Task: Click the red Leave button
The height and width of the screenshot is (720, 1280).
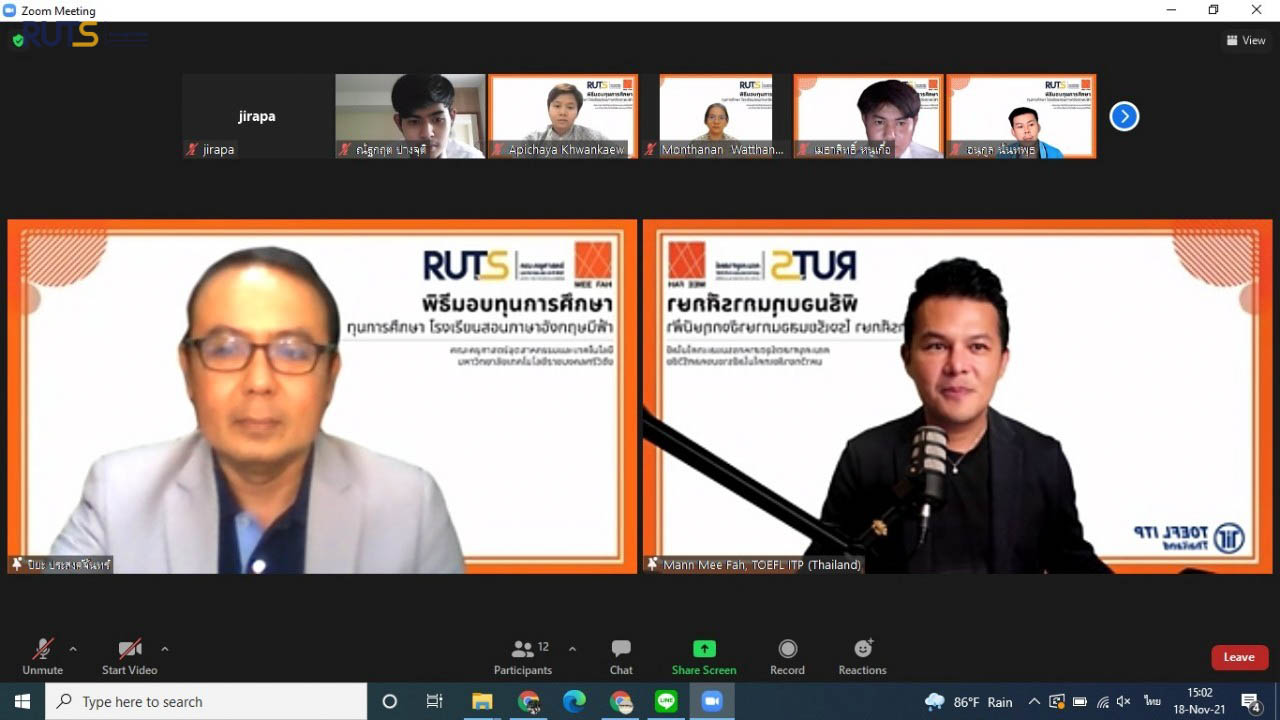Action: [x=1239, y=657]
